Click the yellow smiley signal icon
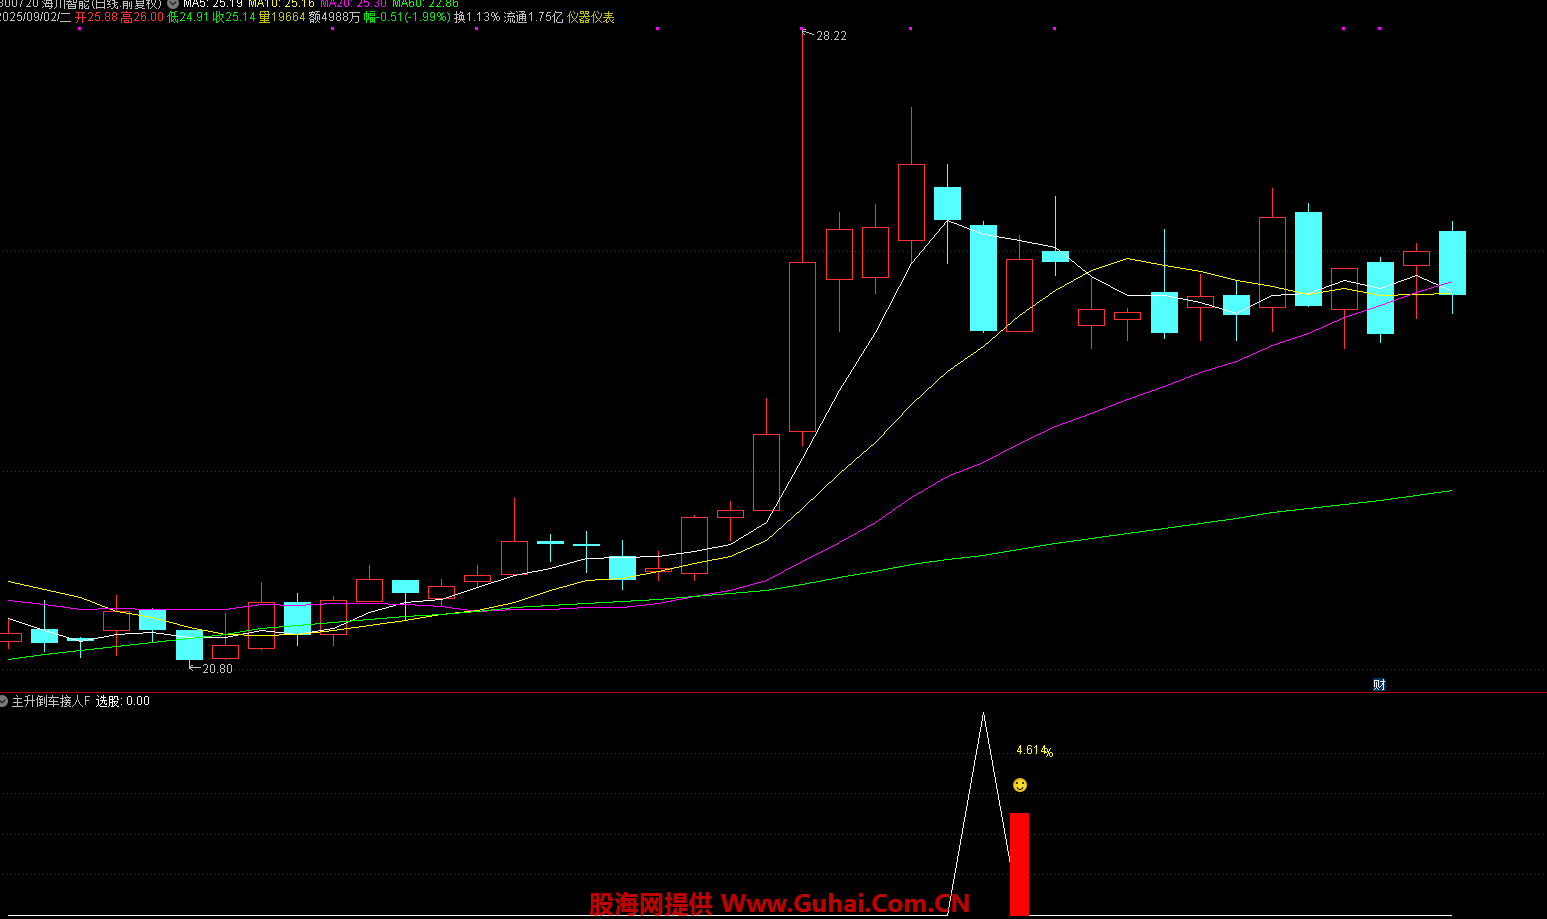This screenshot has width=1547, height=919. (1020, 785)
